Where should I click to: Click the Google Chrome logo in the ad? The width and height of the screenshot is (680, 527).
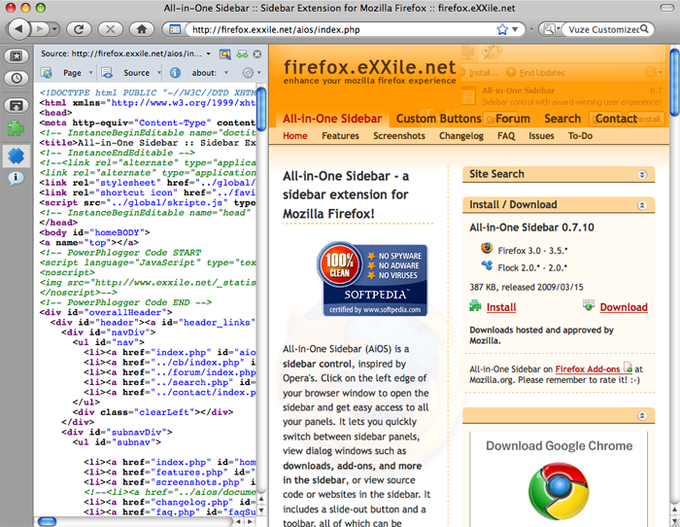tap(559, 491)
